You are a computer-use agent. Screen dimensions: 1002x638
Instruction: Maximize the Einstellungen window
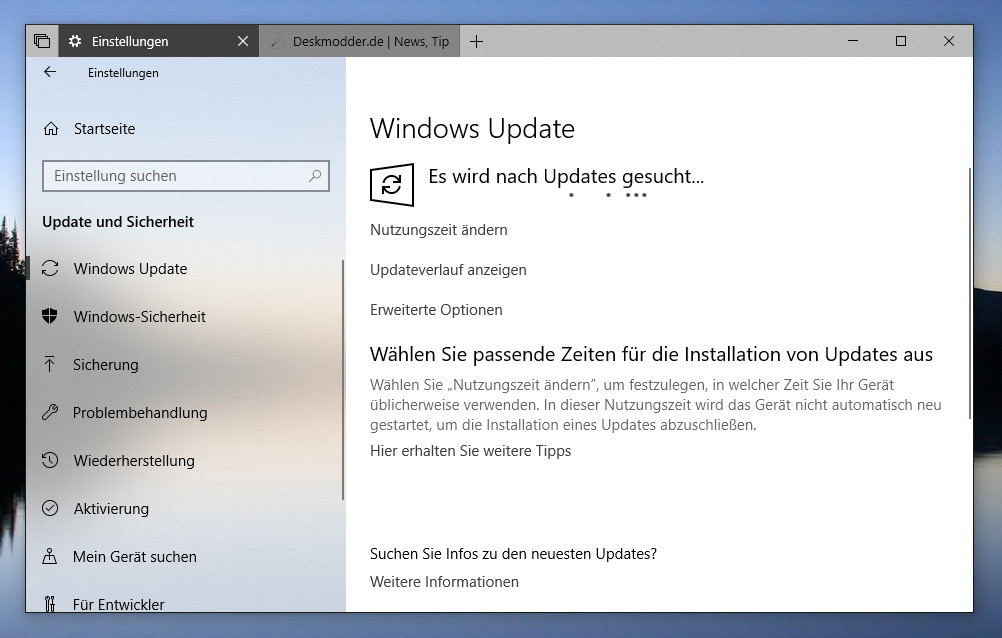point(900,41)
